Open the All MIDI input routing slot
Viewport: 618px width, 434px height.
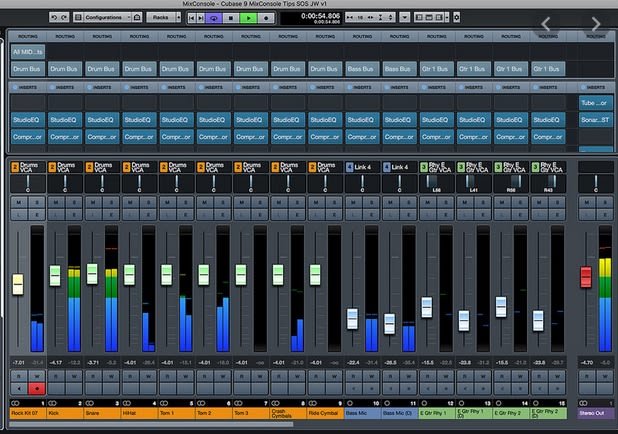click(x=28, y=52)
